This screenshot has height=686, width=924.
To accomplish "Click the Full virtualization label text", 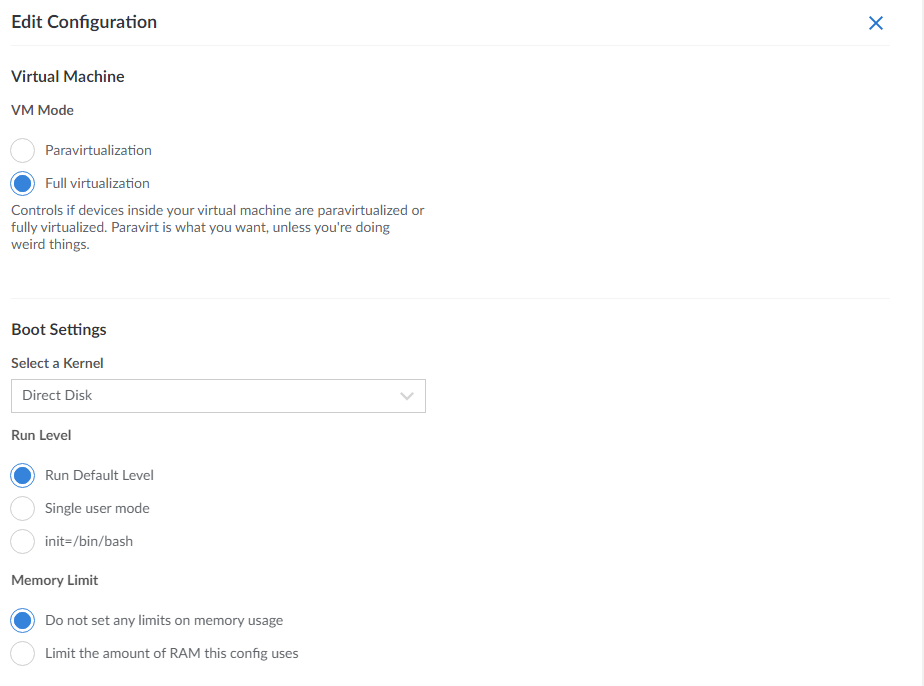I will (x=97, y=184).
